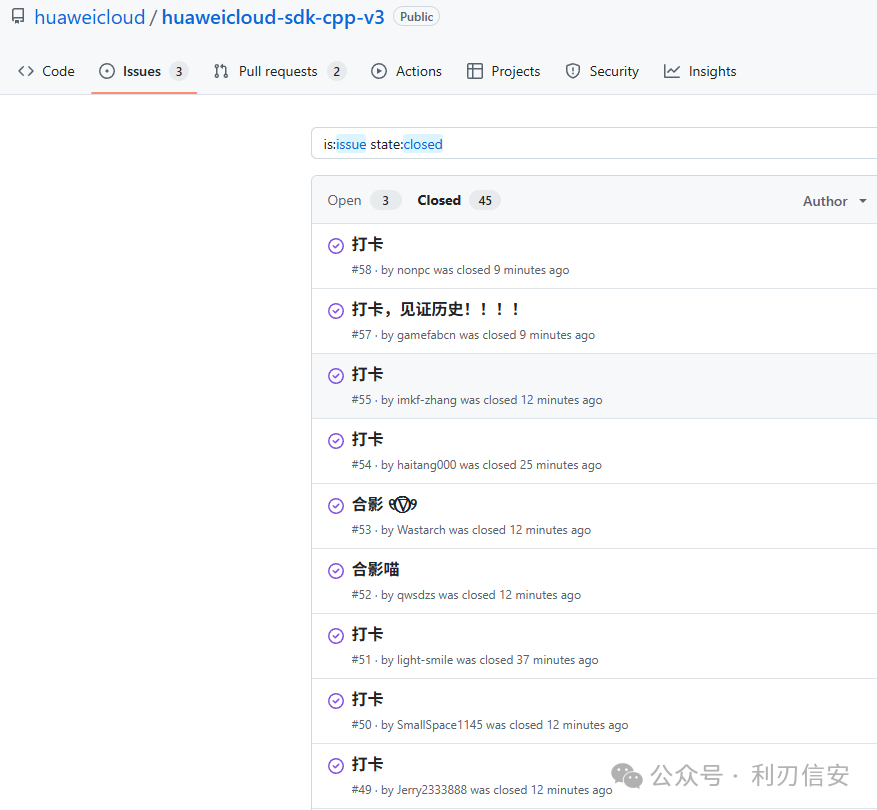Screen dimensions: 877x810
Task: Click "closed 25 minutes ago" text on #54
Action: point(542,465)
